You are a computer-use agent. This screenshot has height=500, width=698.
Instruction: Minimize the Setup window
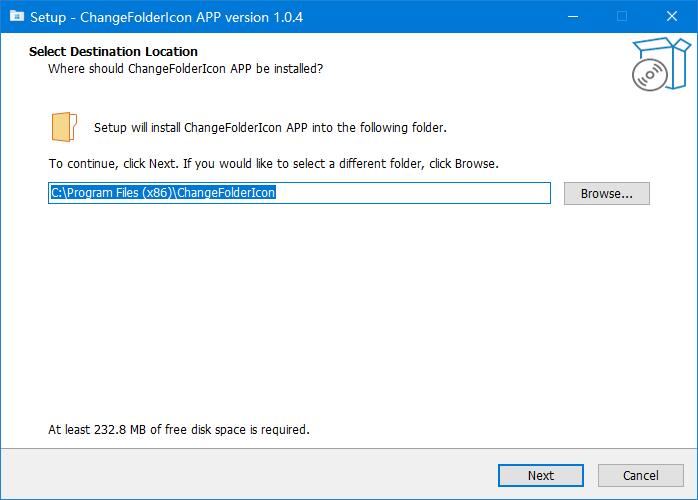[575, 16]
